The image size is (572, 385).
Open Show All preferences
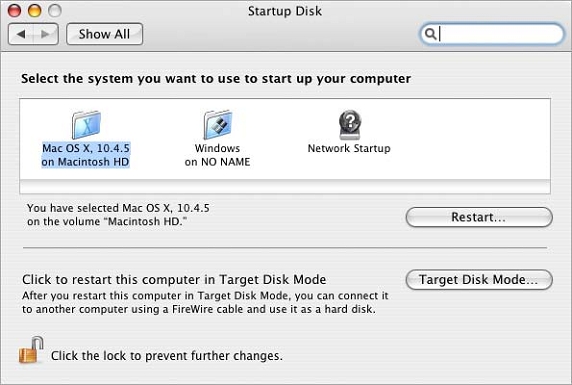(104, 34)
